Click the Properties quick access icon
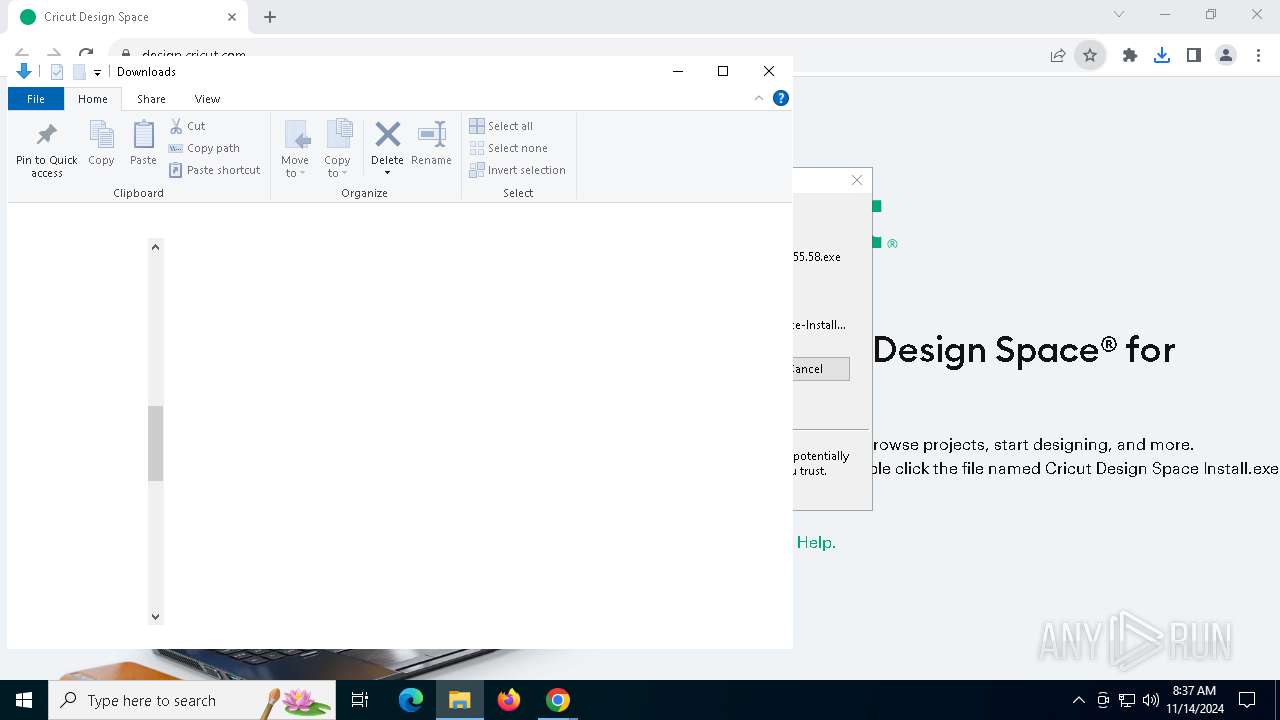Screen dimensions: 1280x720 (x=57, y=72)
